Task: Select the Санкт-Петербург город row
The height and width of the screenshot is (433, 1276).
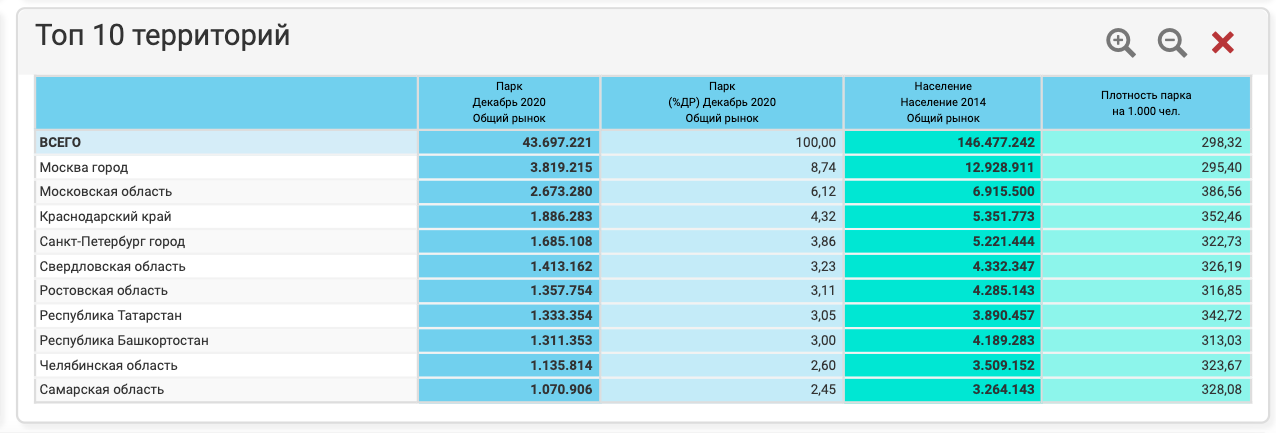Action: coord(112,242)
